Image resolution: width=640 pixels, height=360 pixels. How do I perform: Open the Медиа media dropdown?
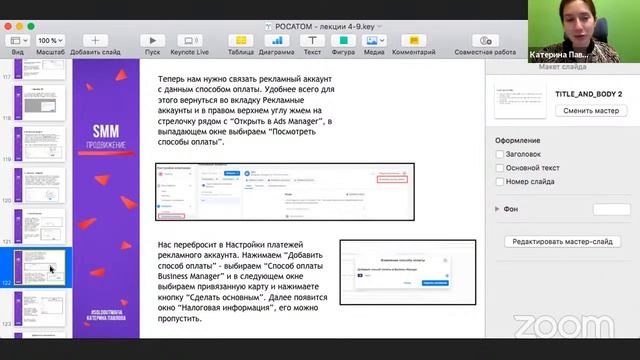click(x=374, y=40)
